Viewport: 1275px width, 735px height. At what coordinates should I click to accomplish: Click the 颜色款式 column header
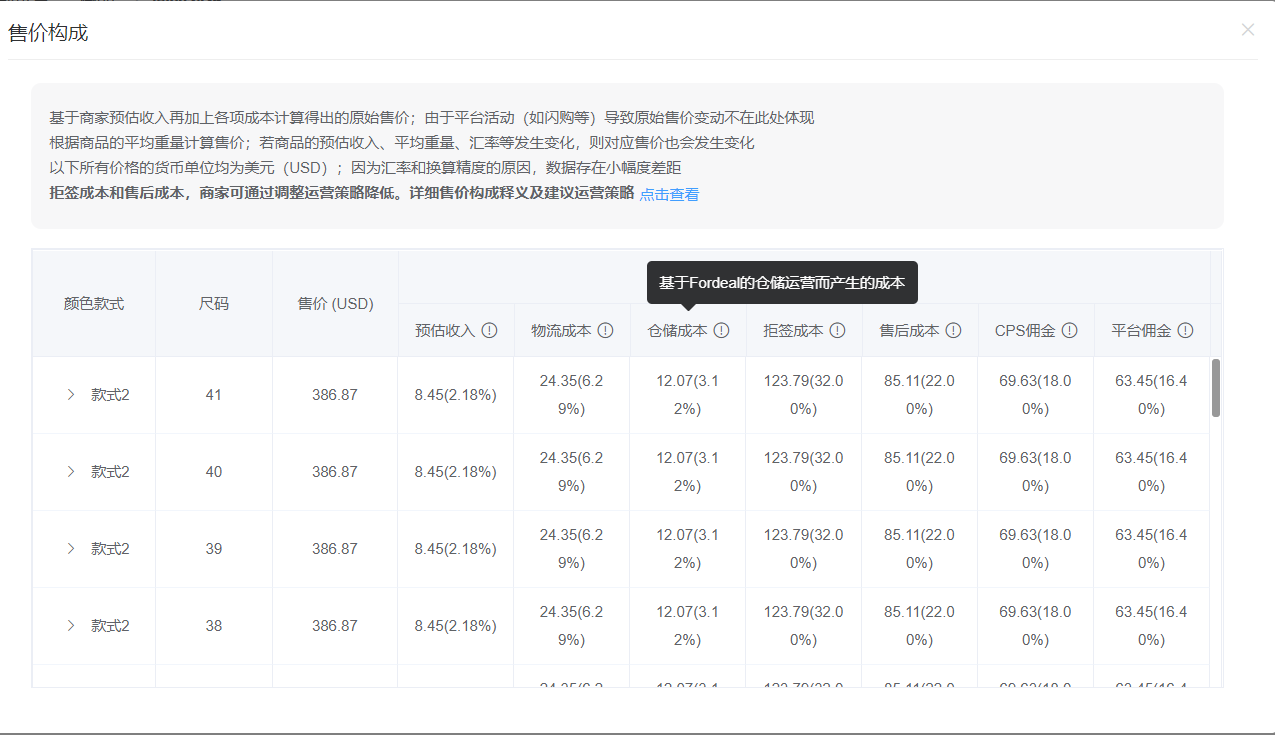tap(93, 303)
